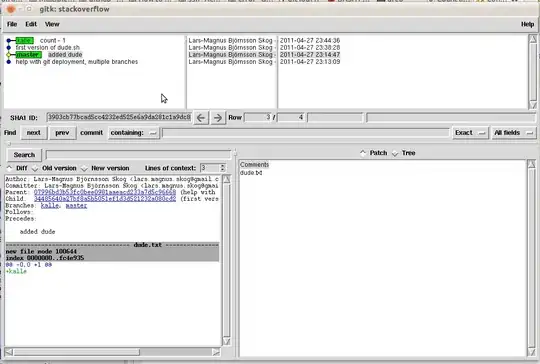Click date 2011-04-27 23:13:09
This screenshot has height=364, width=540.
(x=310, y=62)
